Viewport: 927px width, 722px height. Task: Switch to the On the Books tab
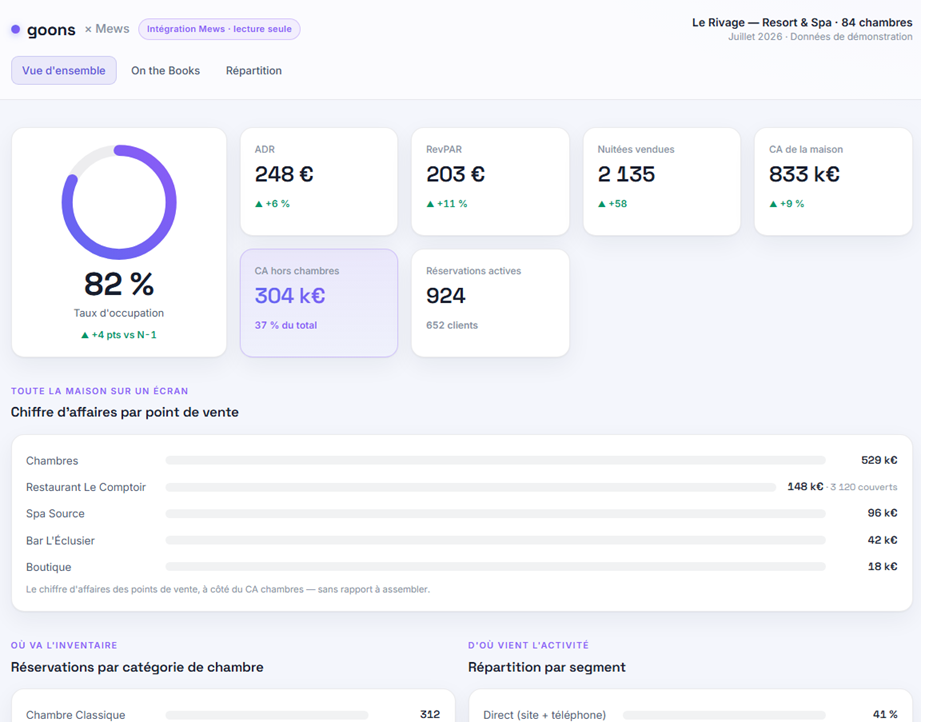pyautogui.click(x=166, y=70)
